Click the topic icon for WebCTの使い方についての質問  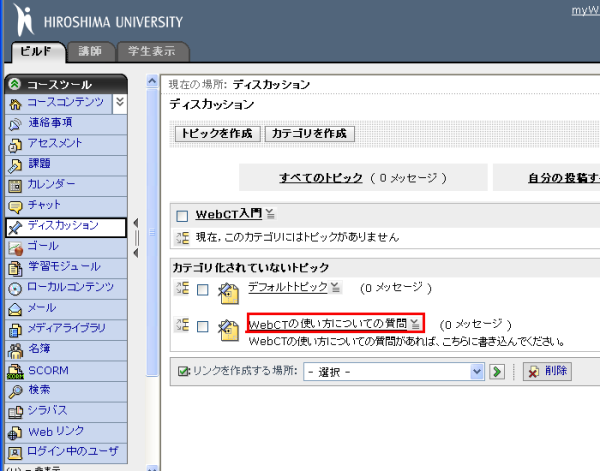(228, 330)
